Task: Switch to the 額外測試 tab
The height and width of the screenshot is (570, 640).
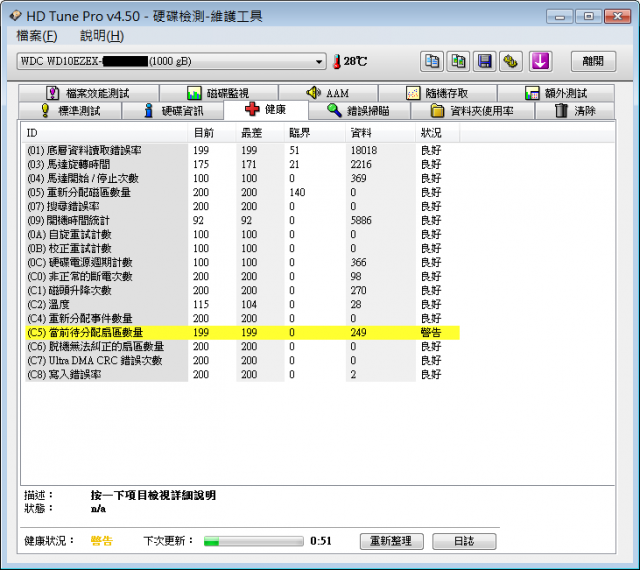Action: (556, 93)
